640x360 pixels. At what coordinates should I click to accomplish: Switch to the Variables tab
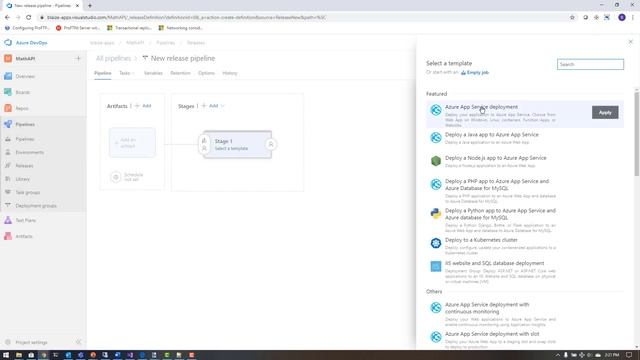(153, 73)
